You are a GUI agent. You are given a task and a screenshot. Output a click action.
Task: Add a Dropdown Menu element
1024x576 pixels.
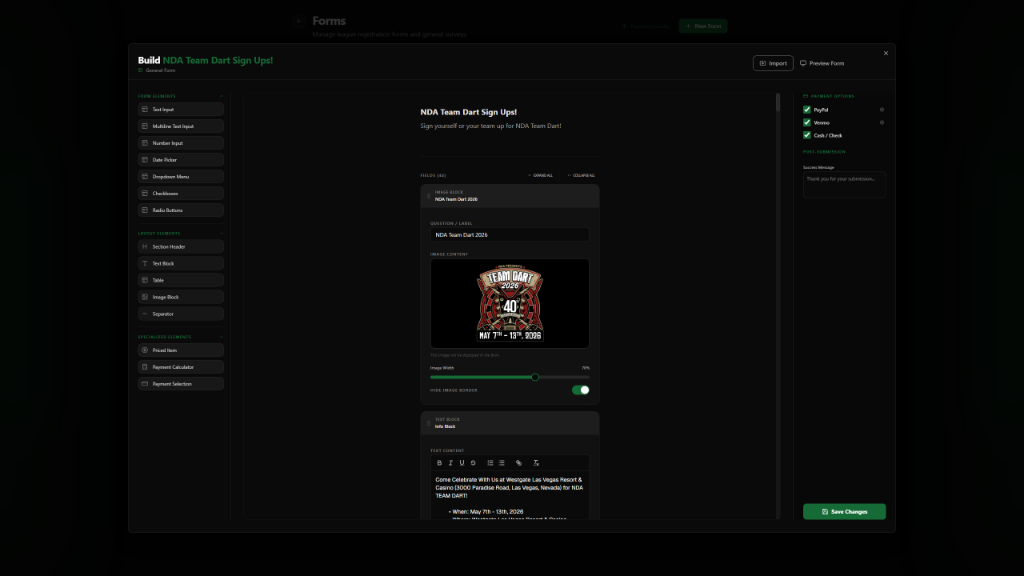pos(180,176)
